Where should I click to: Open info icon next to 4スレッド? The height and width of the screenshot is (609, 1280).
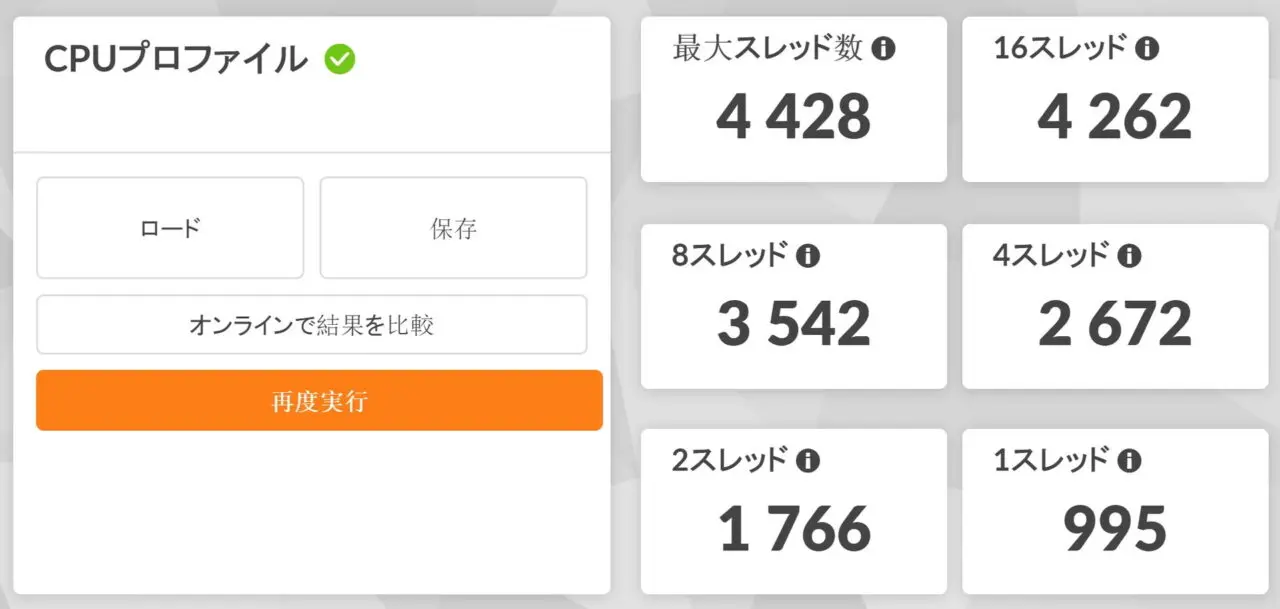[1129, 256]
